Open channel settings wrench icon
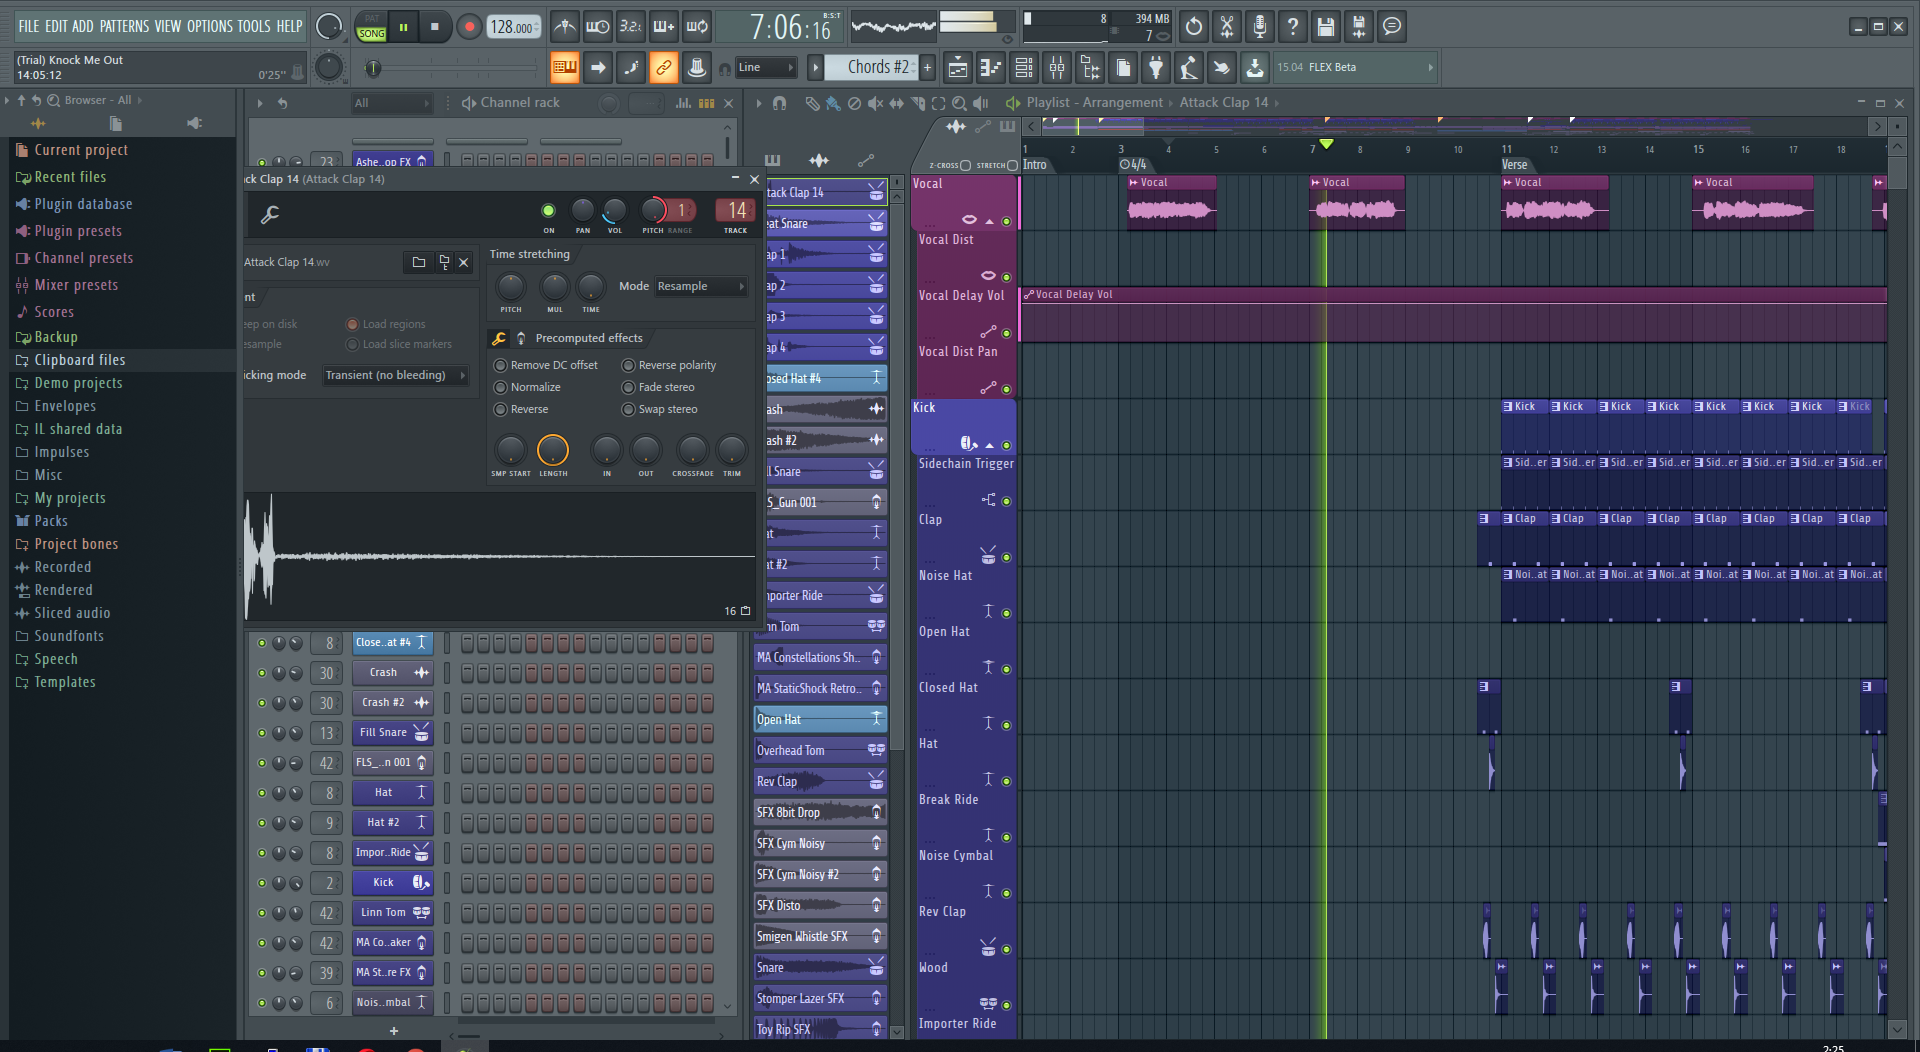This screenshot has height=1052, width=1920. pyautogui.click(x=270, y=214)
